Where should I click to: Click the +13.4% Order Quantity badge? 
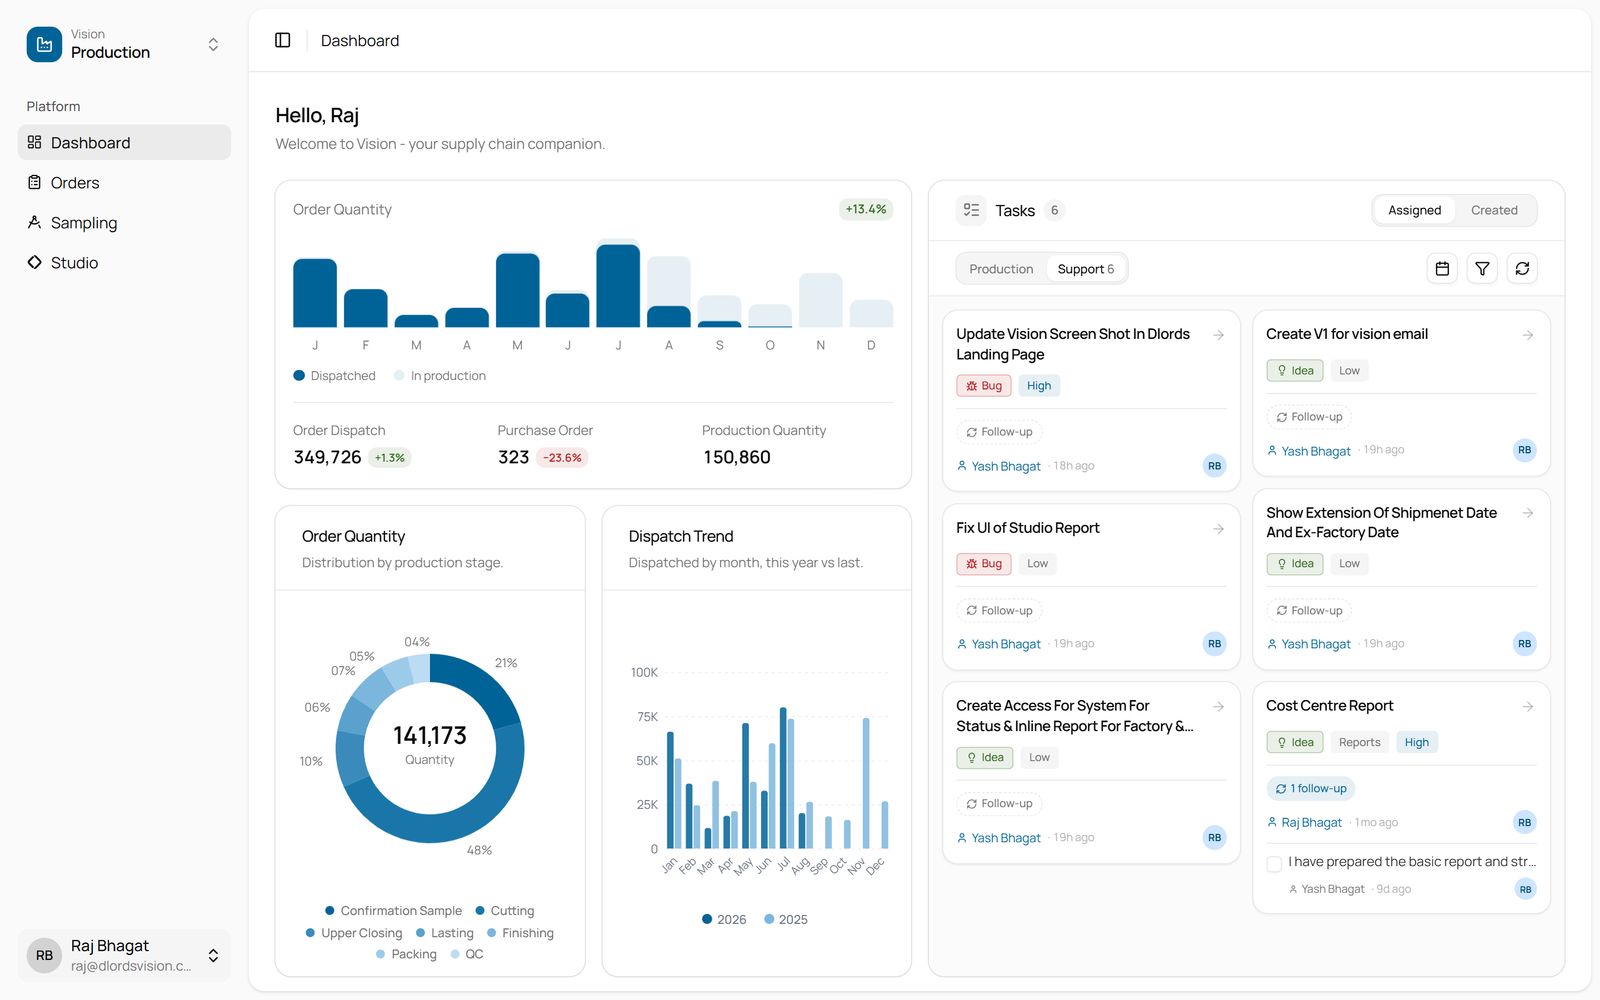click(866, 209)
